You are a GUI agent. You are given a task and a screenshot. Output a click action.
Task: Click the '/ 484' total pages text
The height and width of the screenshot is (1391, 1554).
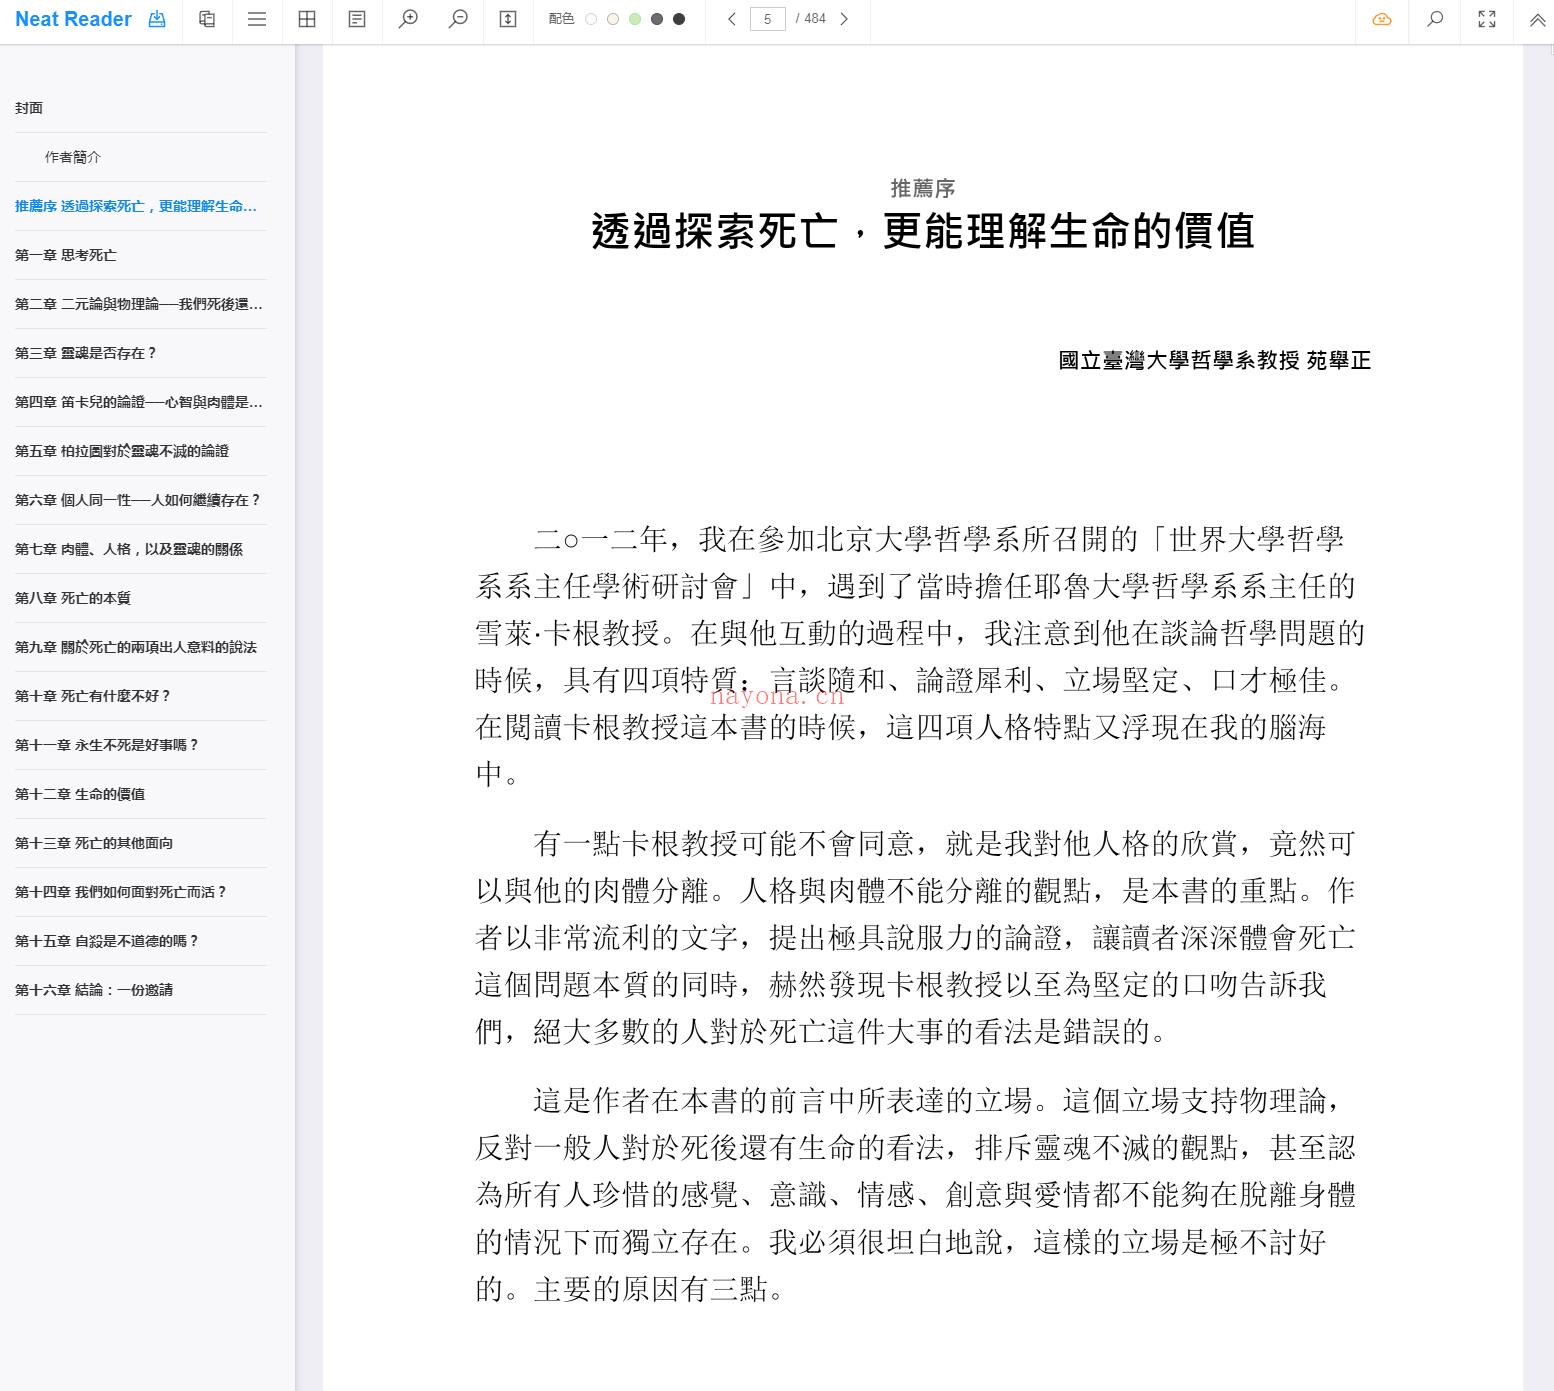click(811, 19)
